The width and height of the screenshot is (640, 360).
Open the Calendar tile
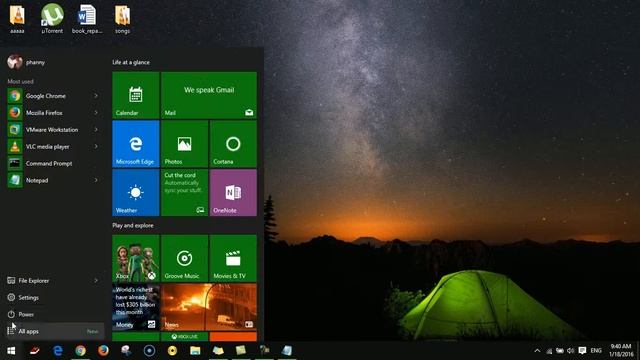[136, 95]
